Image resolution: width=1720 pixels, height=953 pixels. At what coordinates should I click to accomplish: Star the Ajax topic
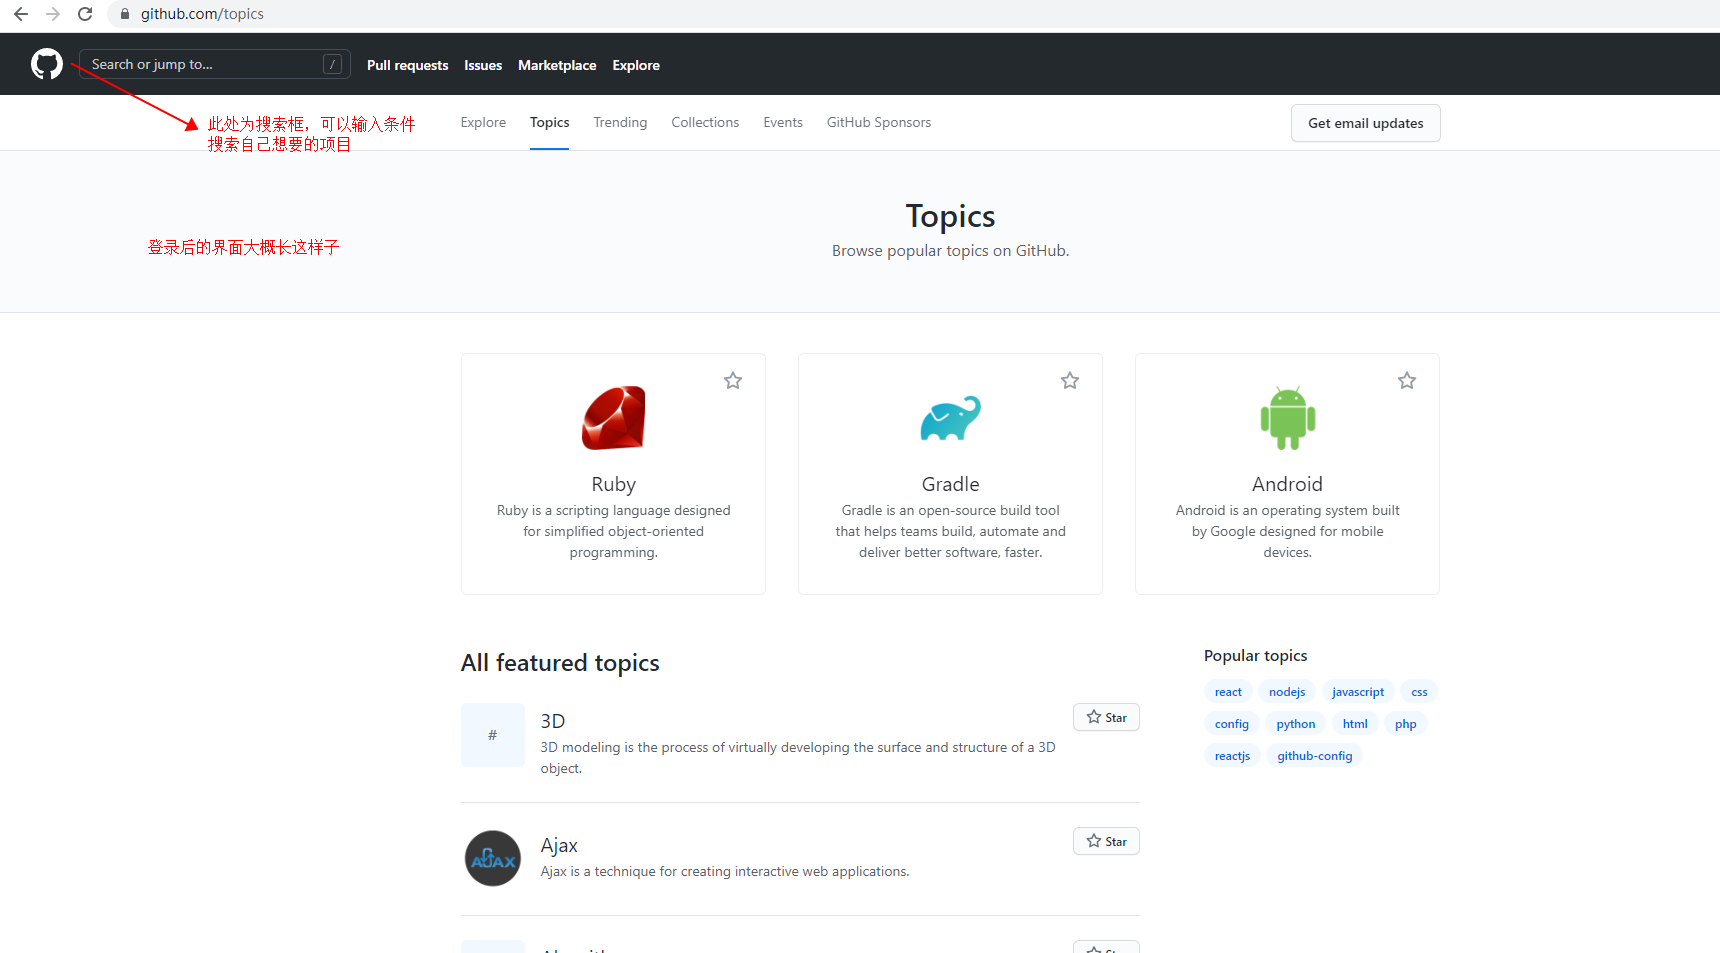[1106, 841]
